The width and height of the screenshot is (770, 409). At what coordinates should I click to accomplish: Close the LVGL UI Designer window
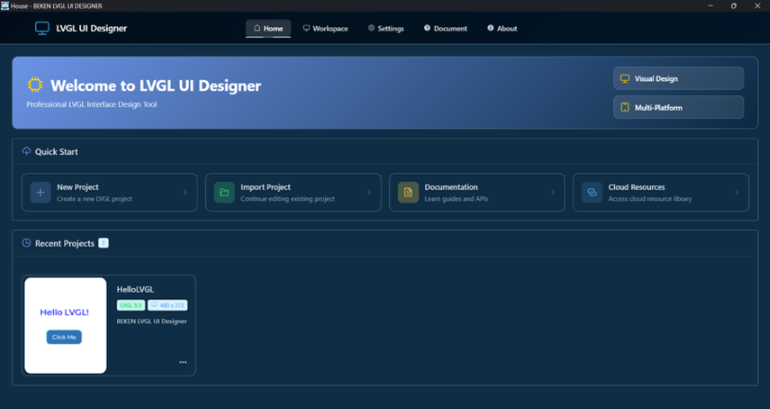pyautogui.click(x=757, y=6)
